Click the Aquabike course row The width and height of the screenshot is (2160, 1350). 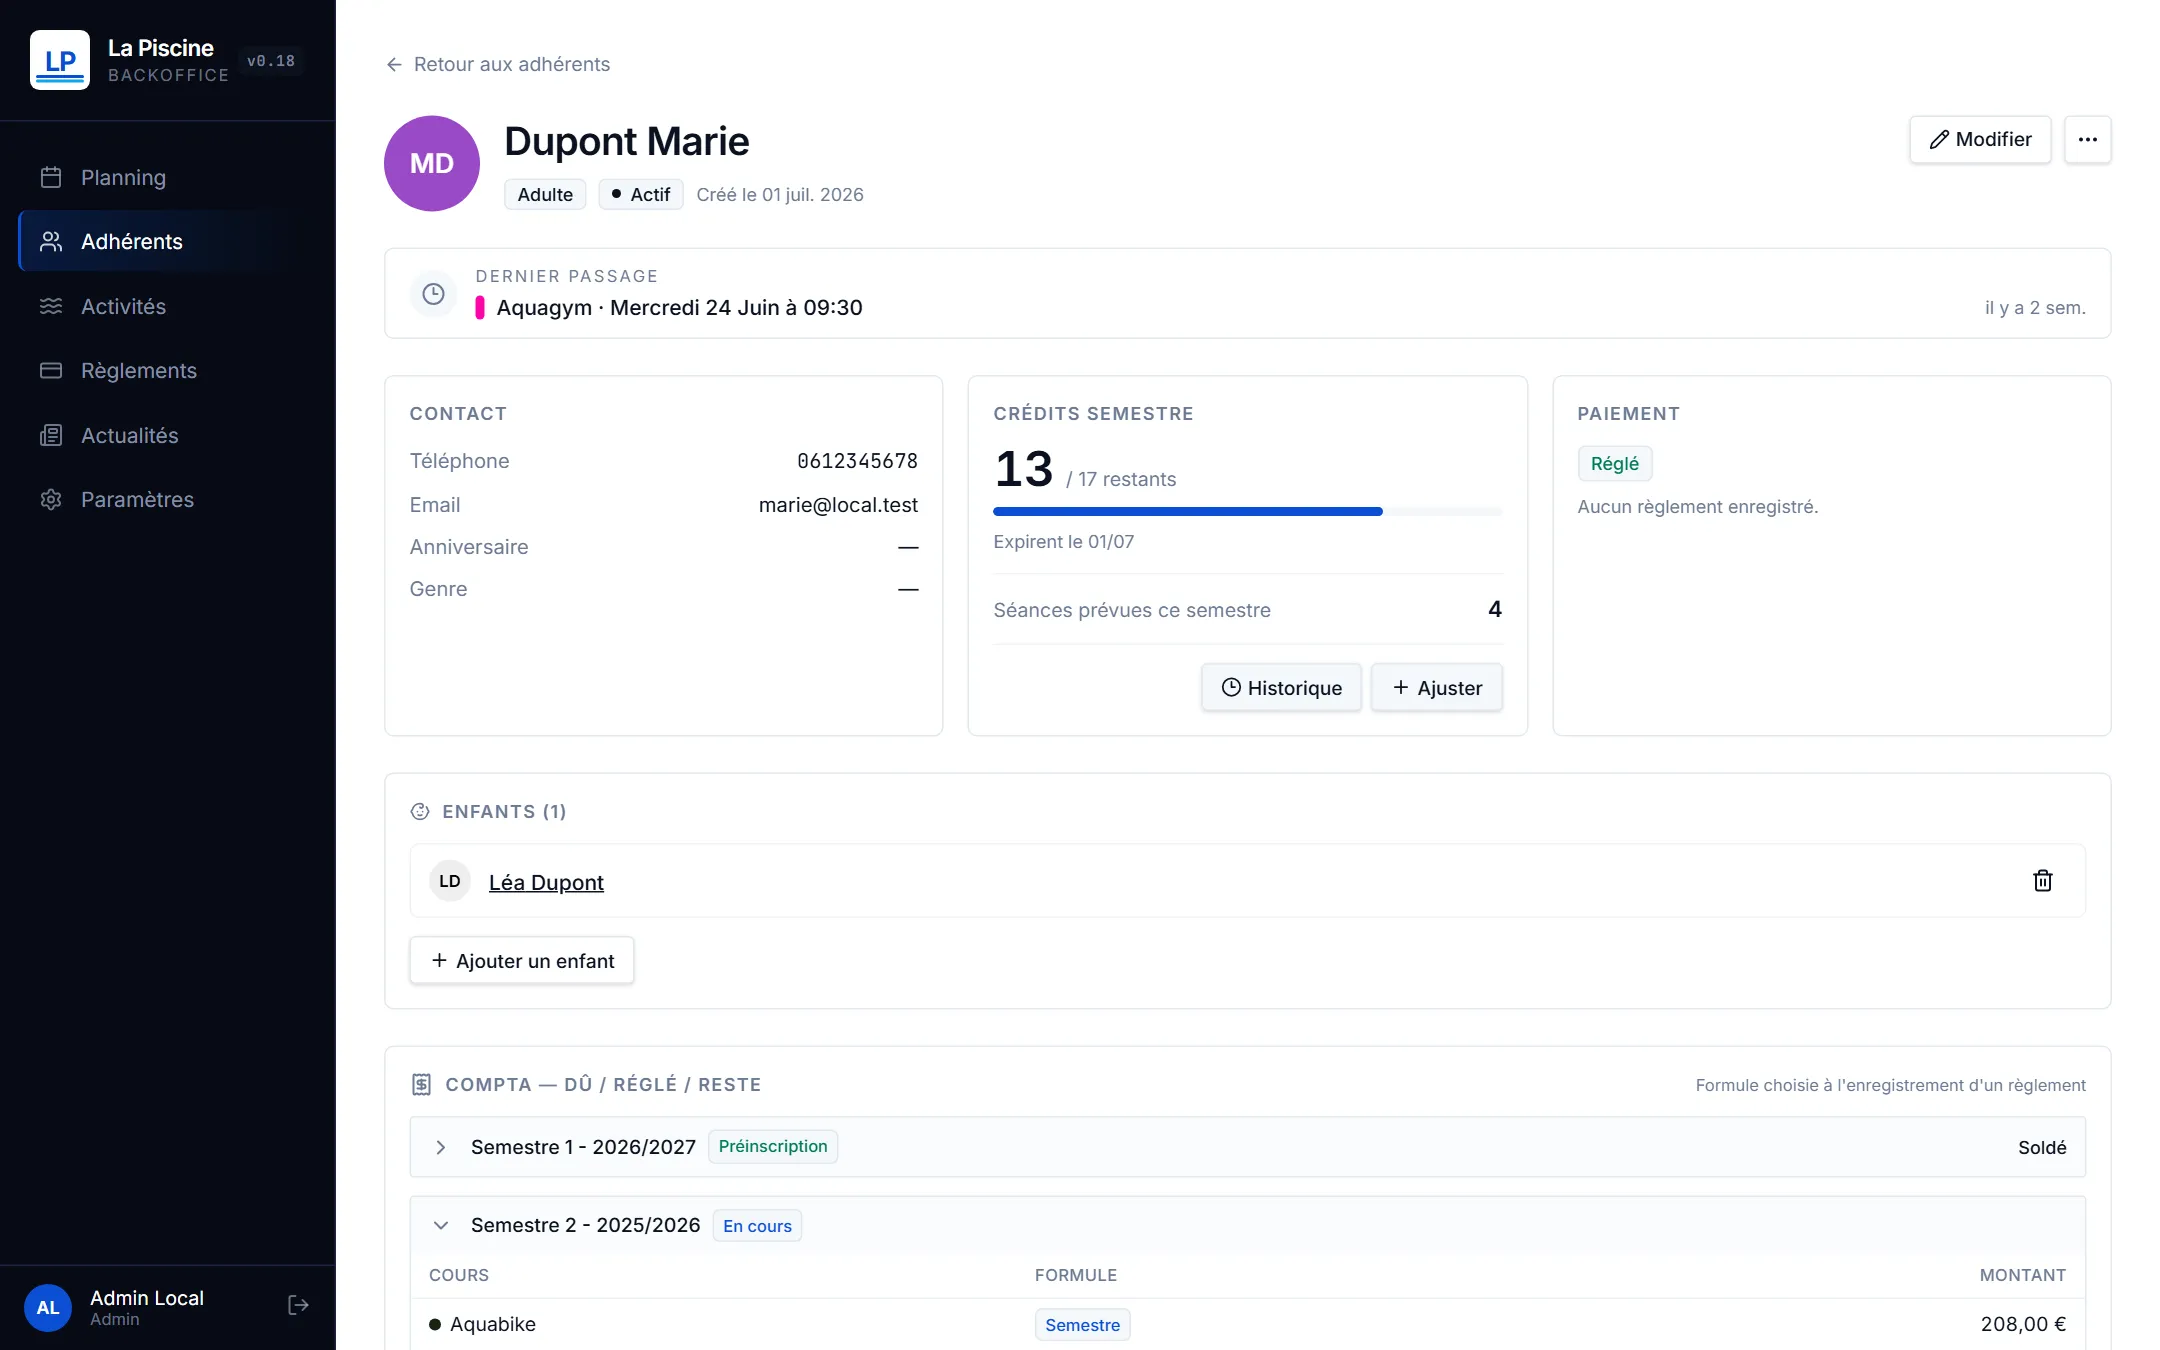(x=1247, y=1324)
